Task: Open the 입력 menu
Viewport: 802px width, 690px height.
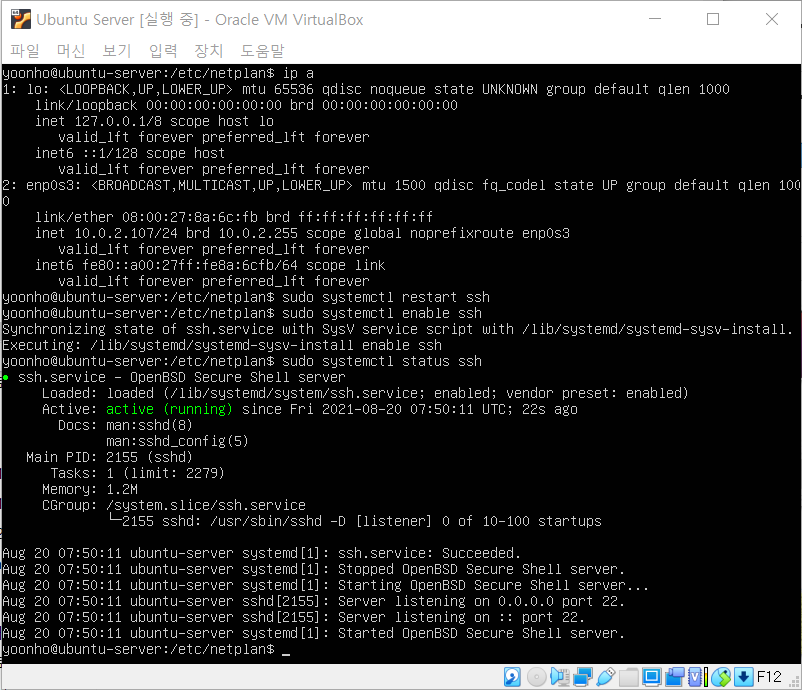Action: pos(163,50)
